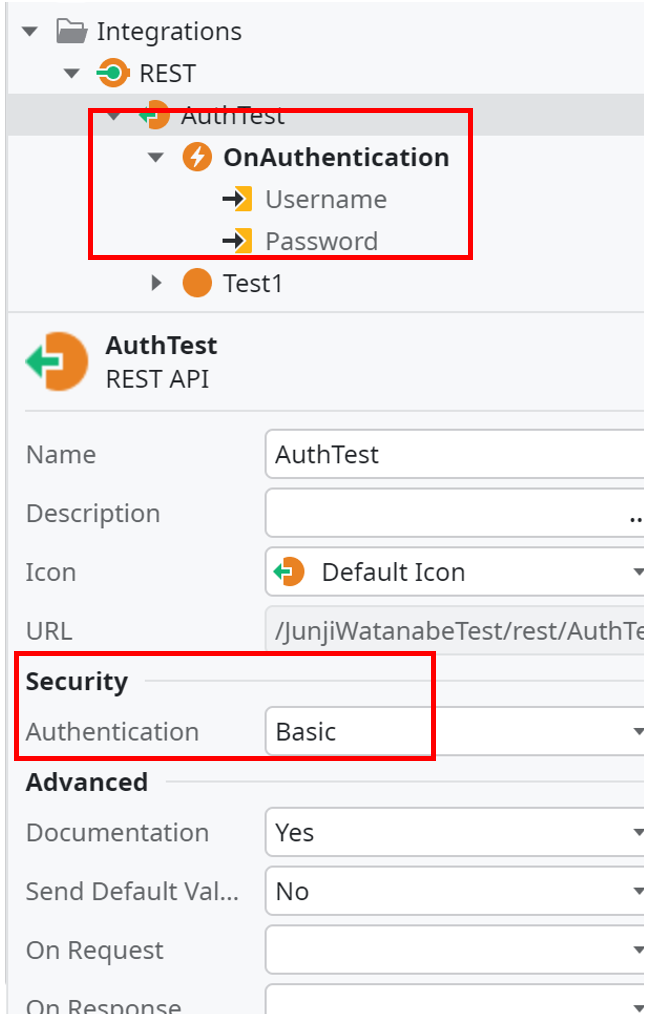Click the green Default Icon preview
The height and width of the screenshot is (1016, 646).
coord(290,571)
